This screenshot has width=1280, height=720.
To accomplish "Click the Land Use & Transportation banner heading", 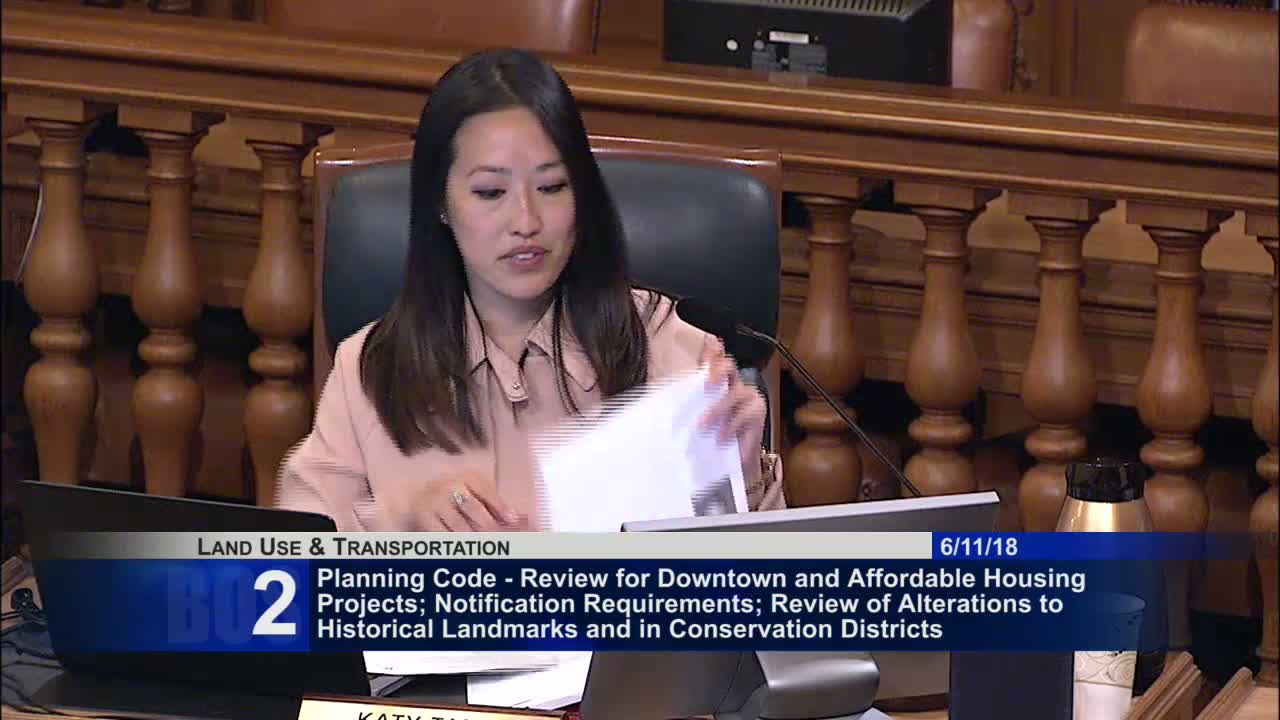I will (353, 547).
